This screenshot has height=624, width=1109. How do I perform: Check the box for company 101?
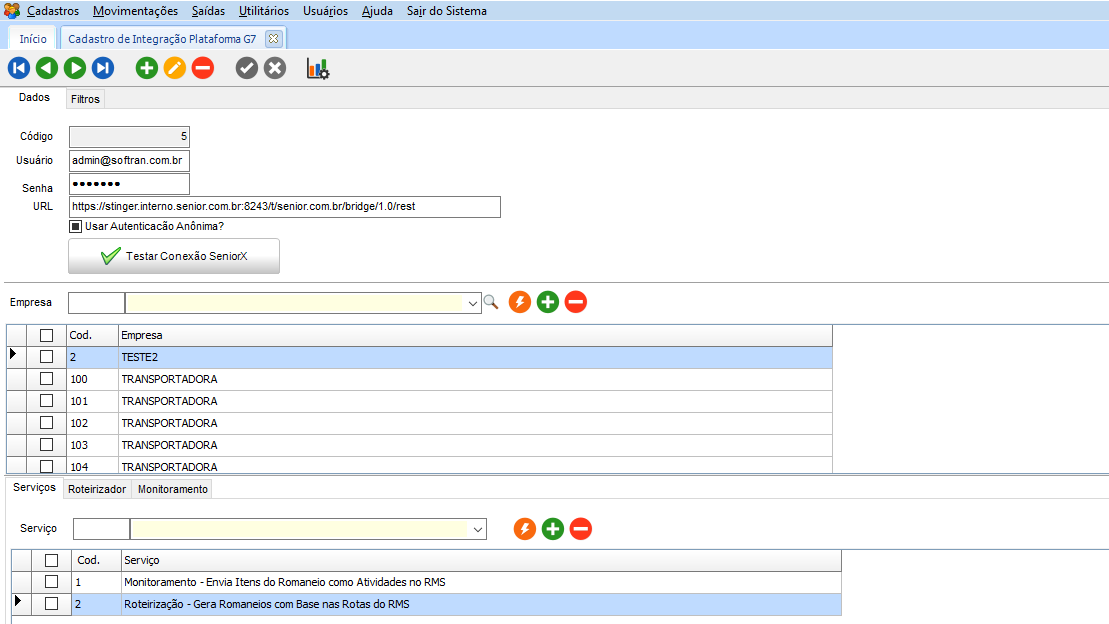coord(47,401)
